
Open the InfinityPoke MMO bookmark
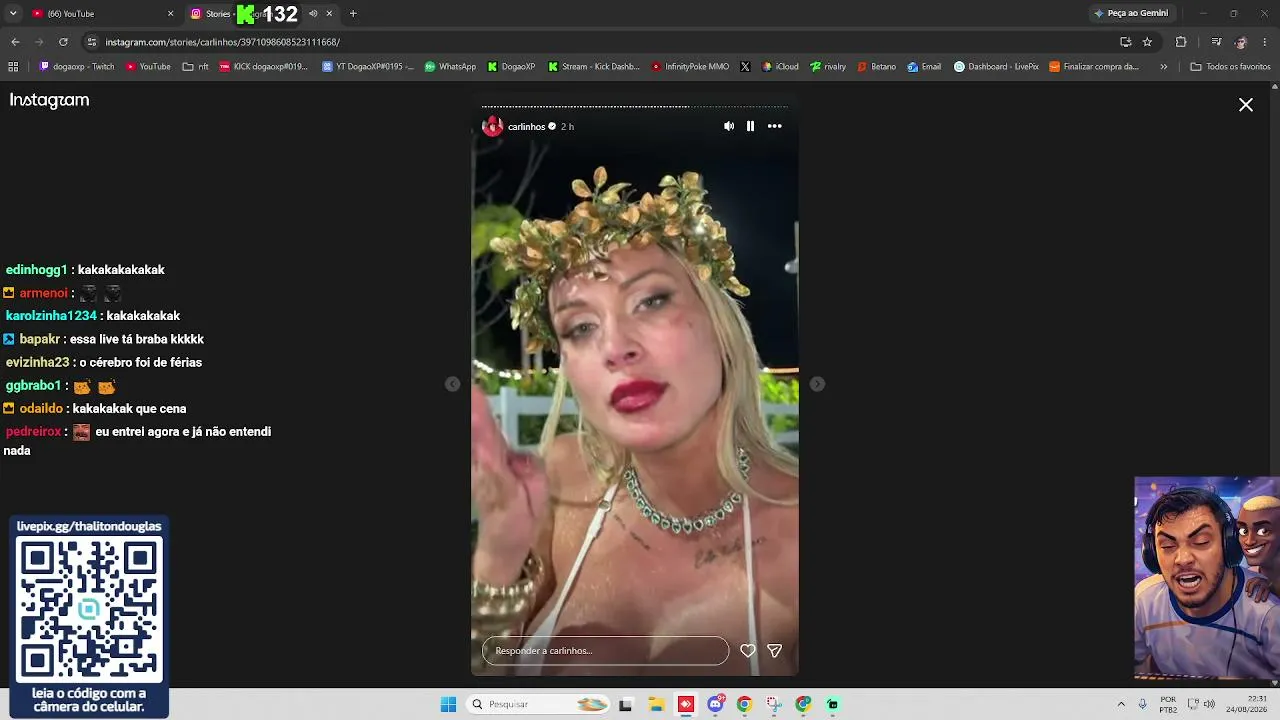click(690, 67)
